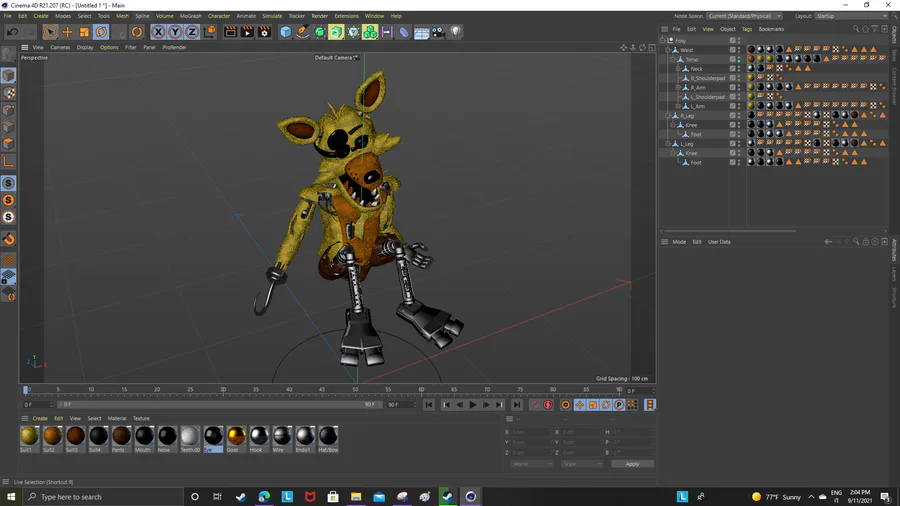900x506 pixels.
Task: Open the Layout dropdown showing Startup
Action: (x=850, y=16)
